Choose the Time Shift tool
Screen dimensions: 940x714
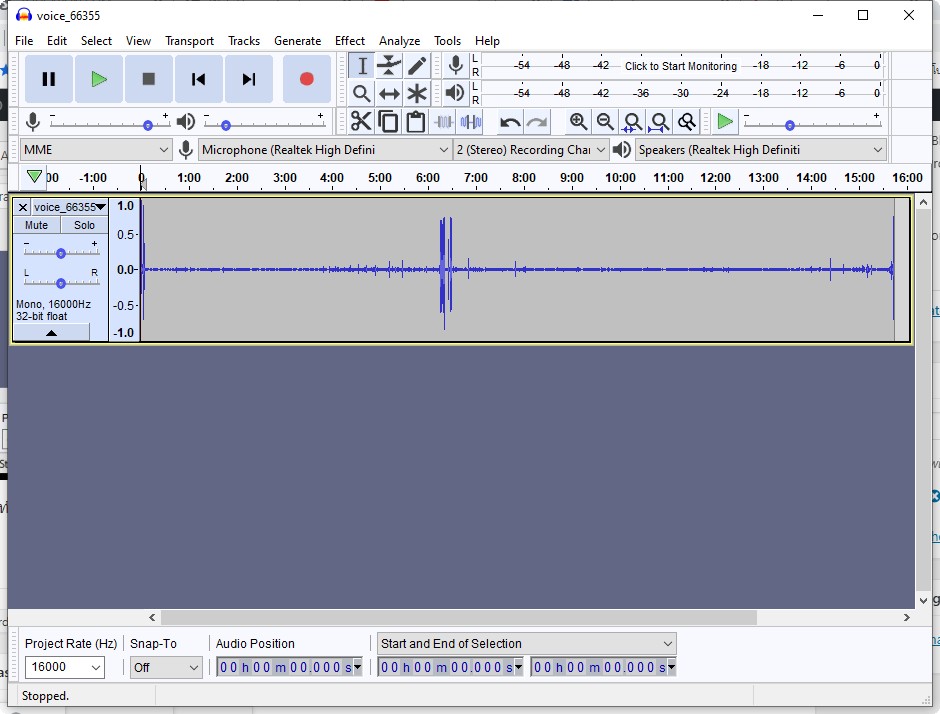point(389,94)
